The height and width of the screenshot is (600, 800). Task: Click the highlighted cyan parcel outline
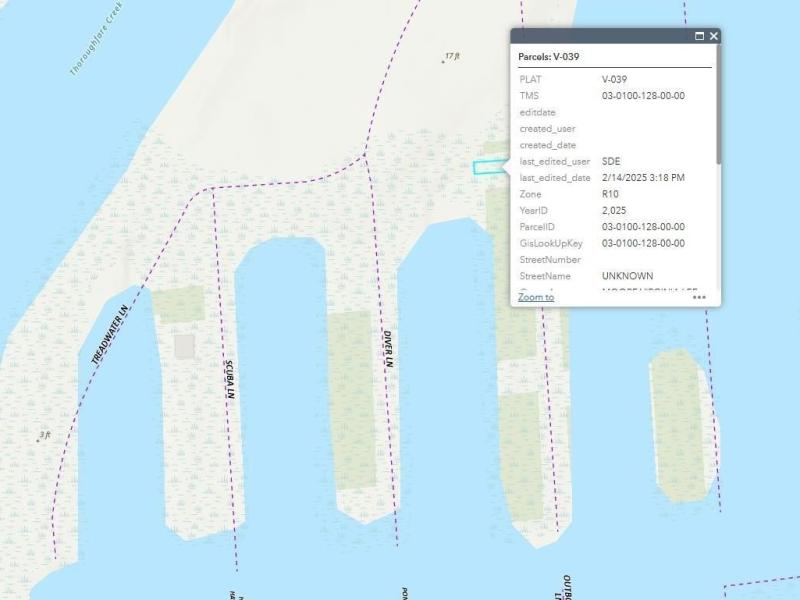tap(488, 167)
